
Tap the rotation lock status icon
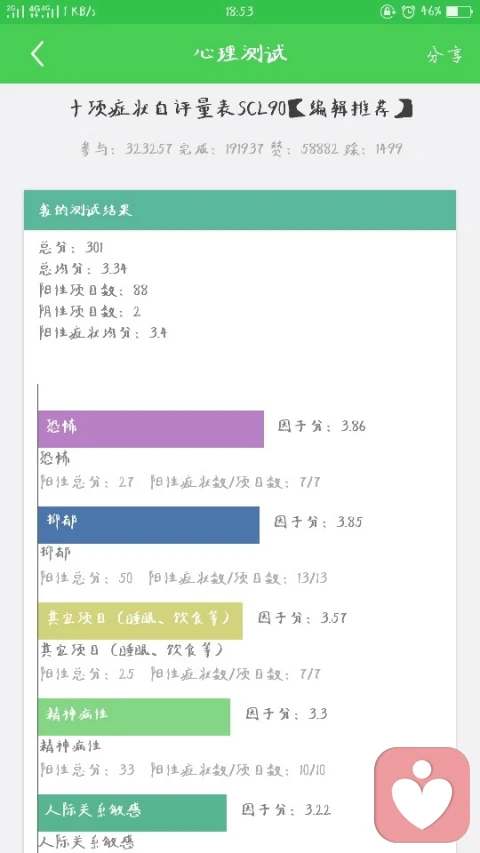pyautogui.click(x=387, y=11)
